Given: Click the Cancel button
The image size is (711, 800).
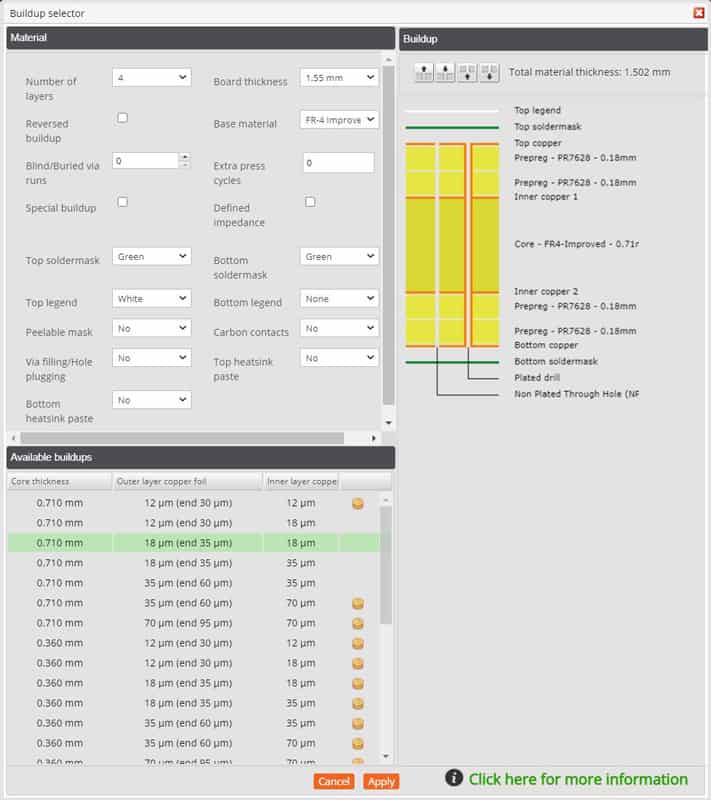Looking at the screenshot, I should coord(334,781).
